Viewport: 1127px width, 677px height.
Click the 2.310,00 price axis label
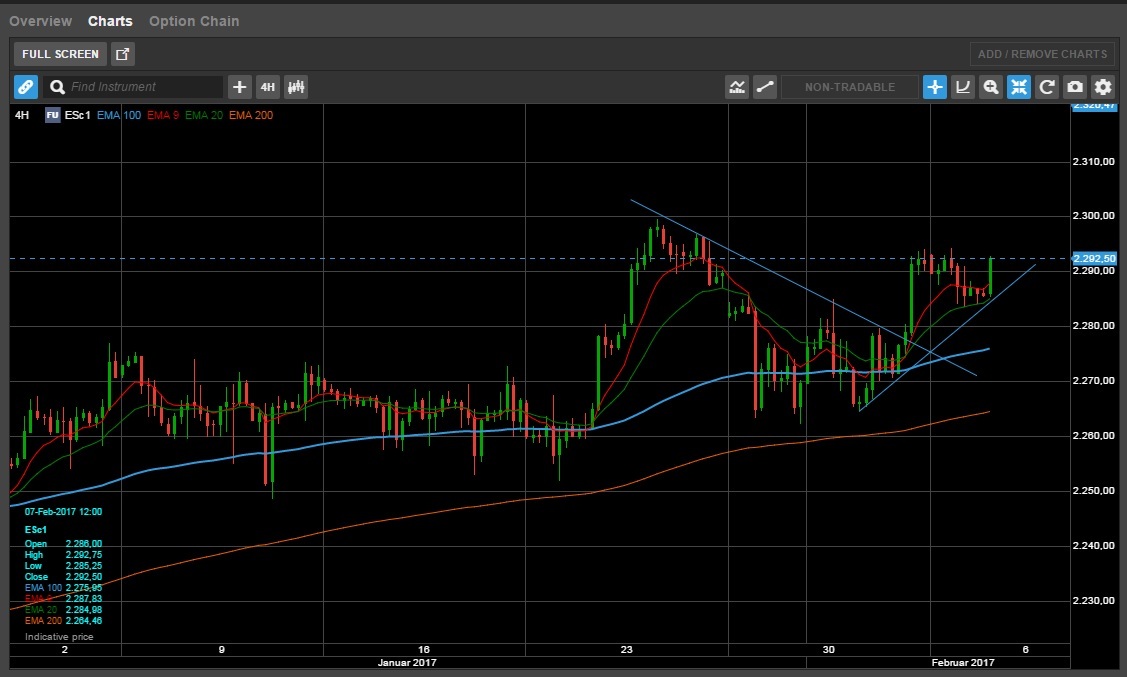click(1093, 162)
